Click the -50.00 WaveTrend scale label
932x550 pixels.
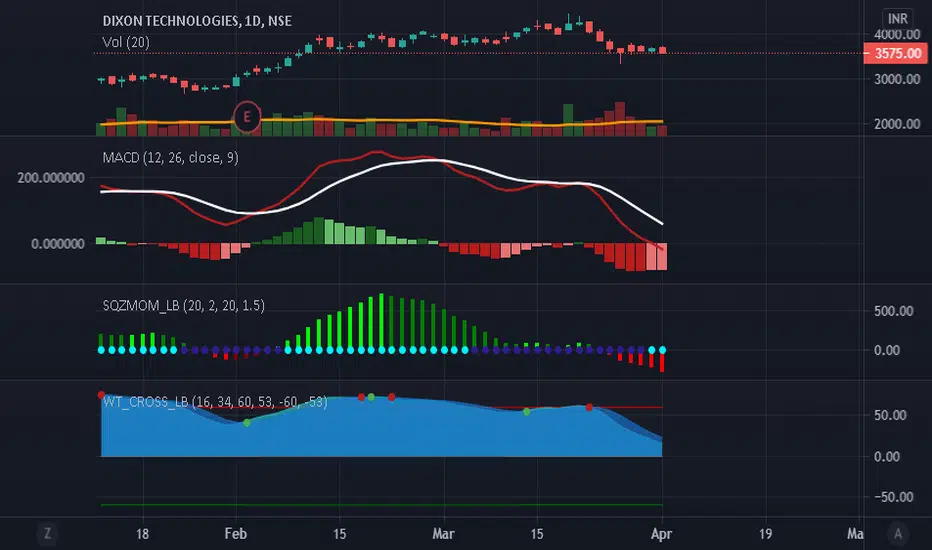893,496
